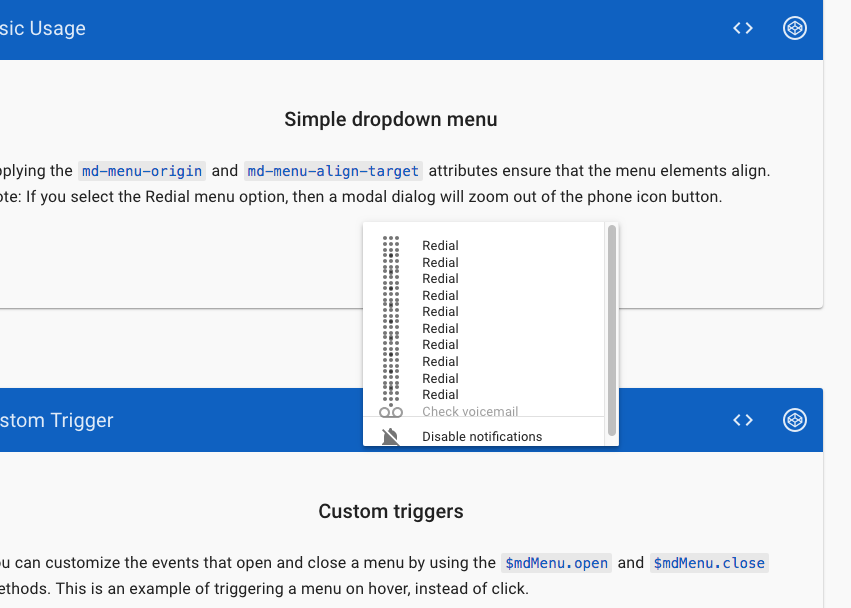Select the first Redial menu option

440,245
